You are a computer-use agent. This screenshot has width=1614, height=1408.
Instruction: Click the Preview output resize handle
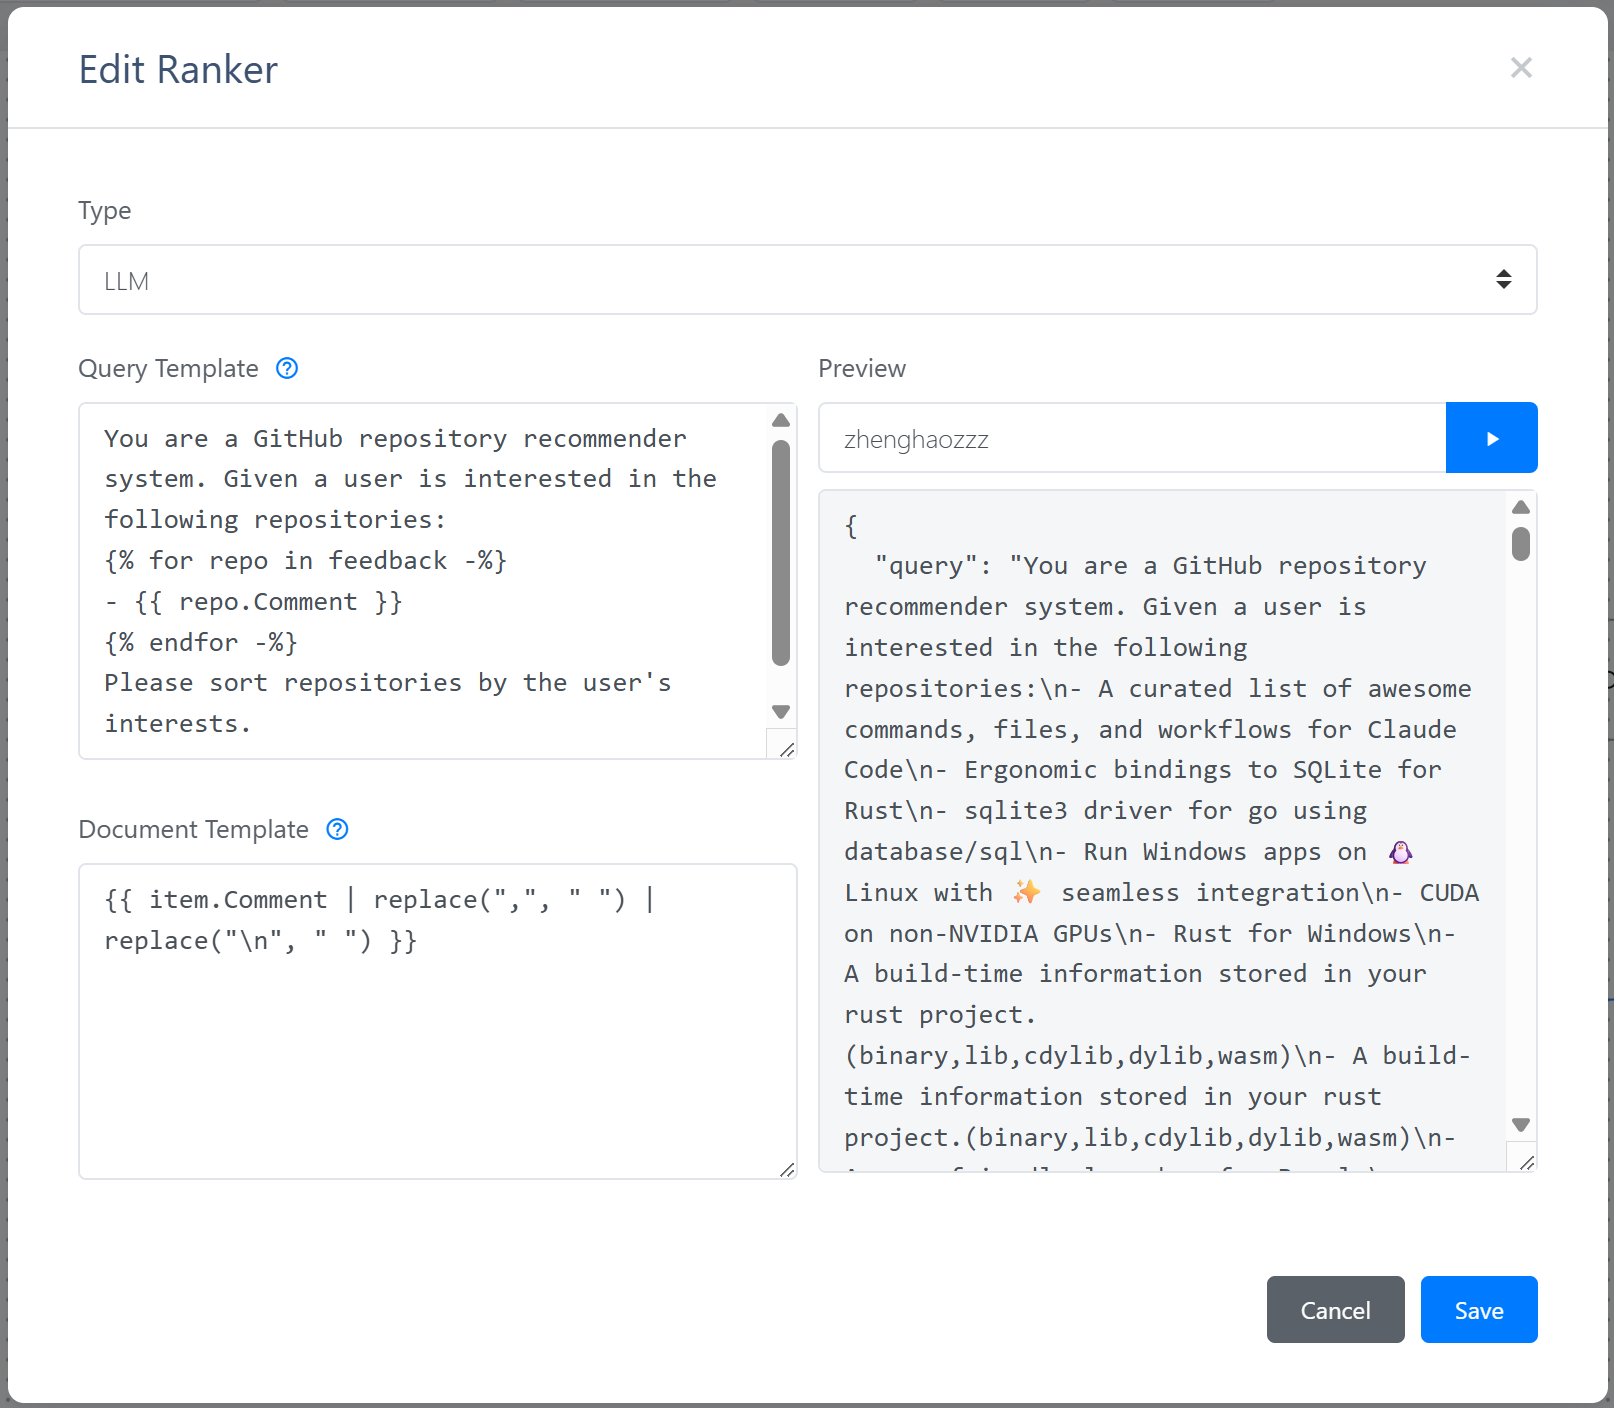coord(1526,1162)
